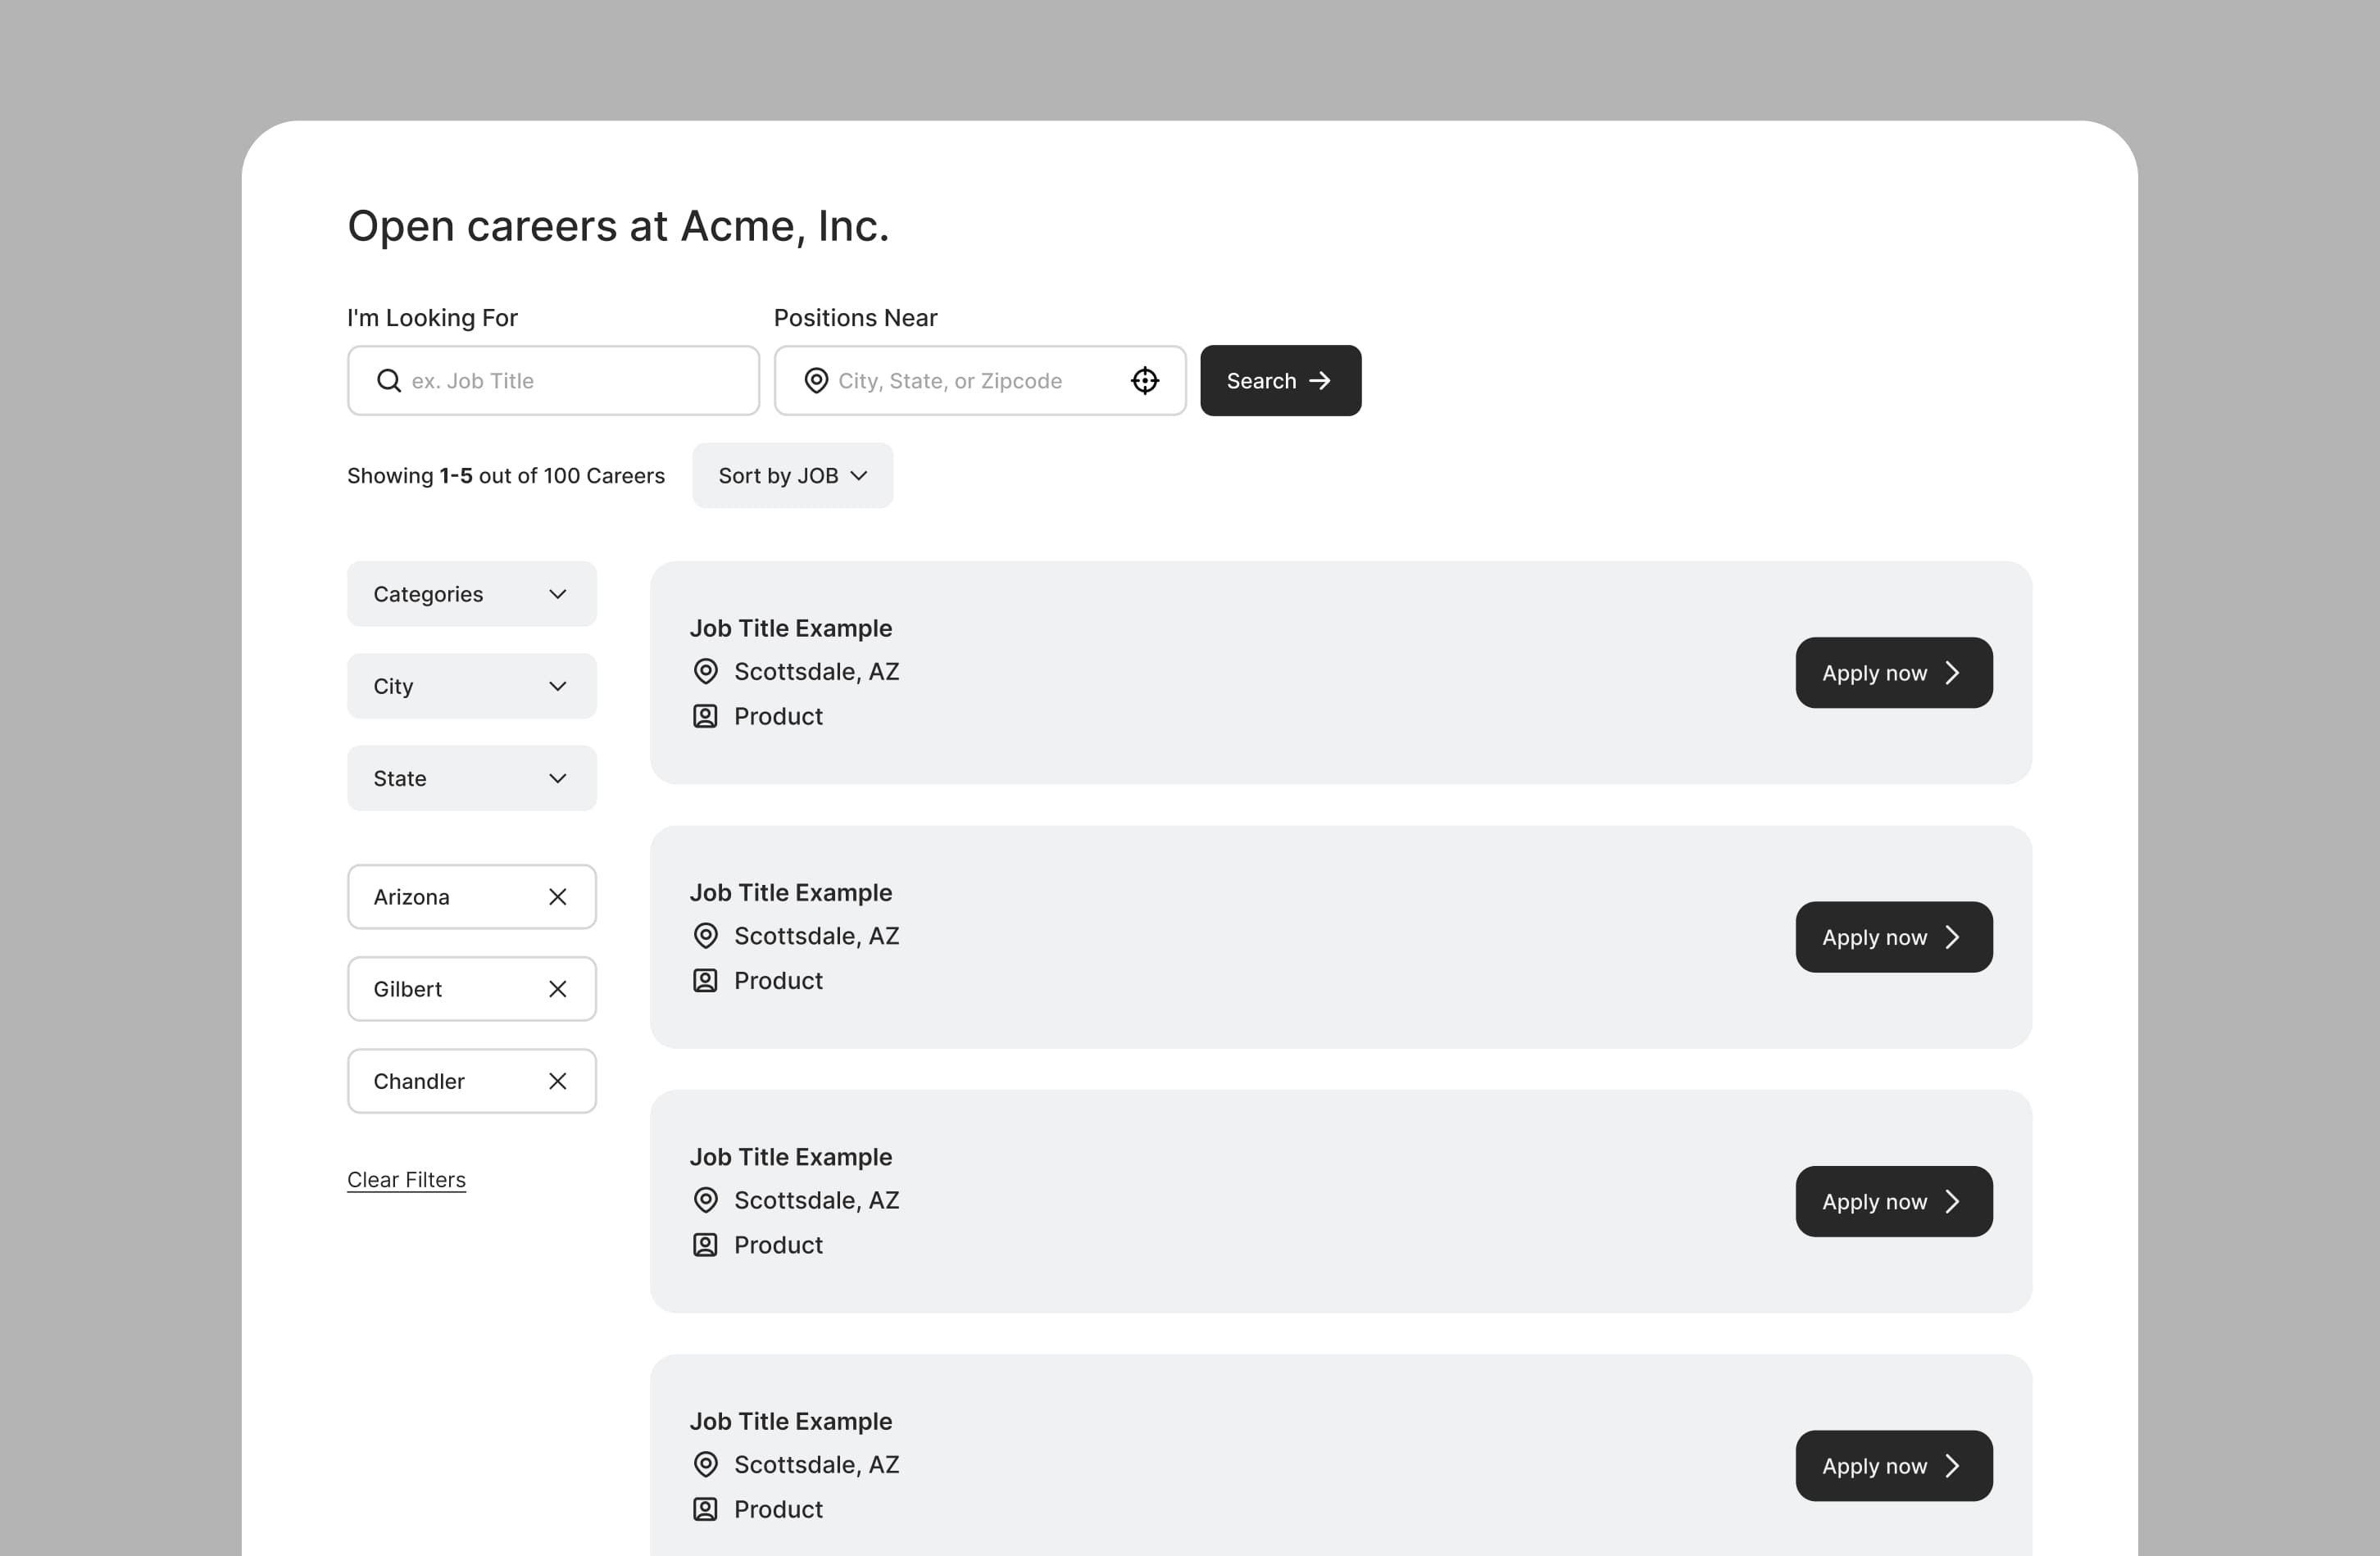Remove the Gilbert filter

[x=558, y=989]
